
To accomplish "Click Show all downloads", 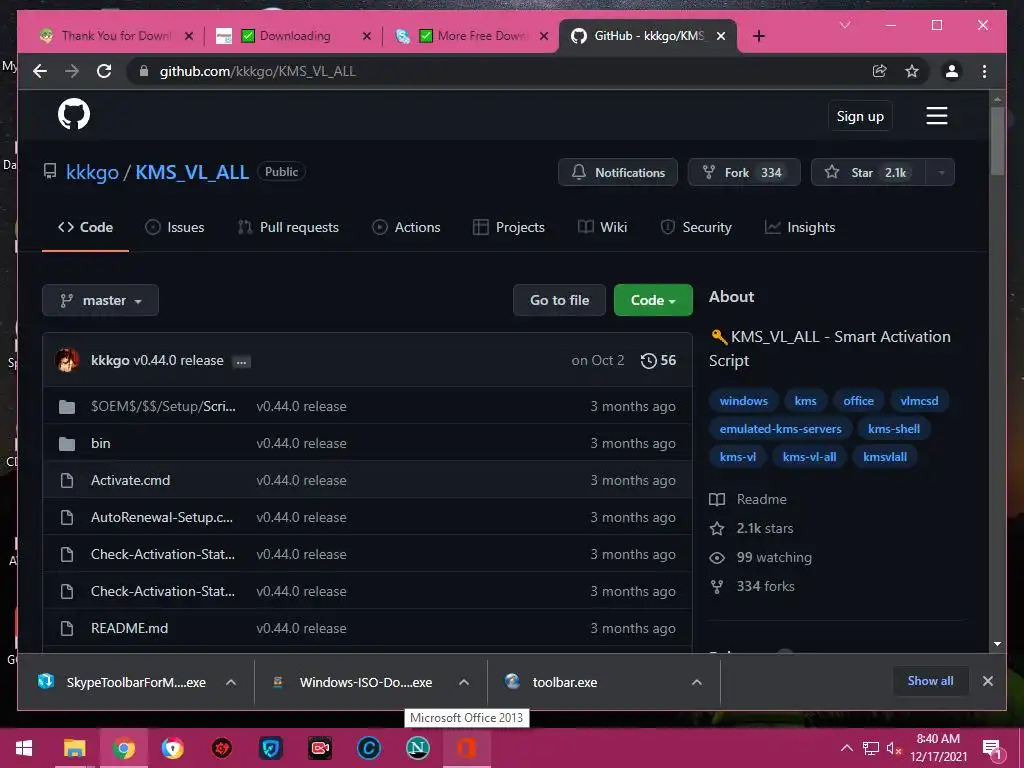I will 930,681.
